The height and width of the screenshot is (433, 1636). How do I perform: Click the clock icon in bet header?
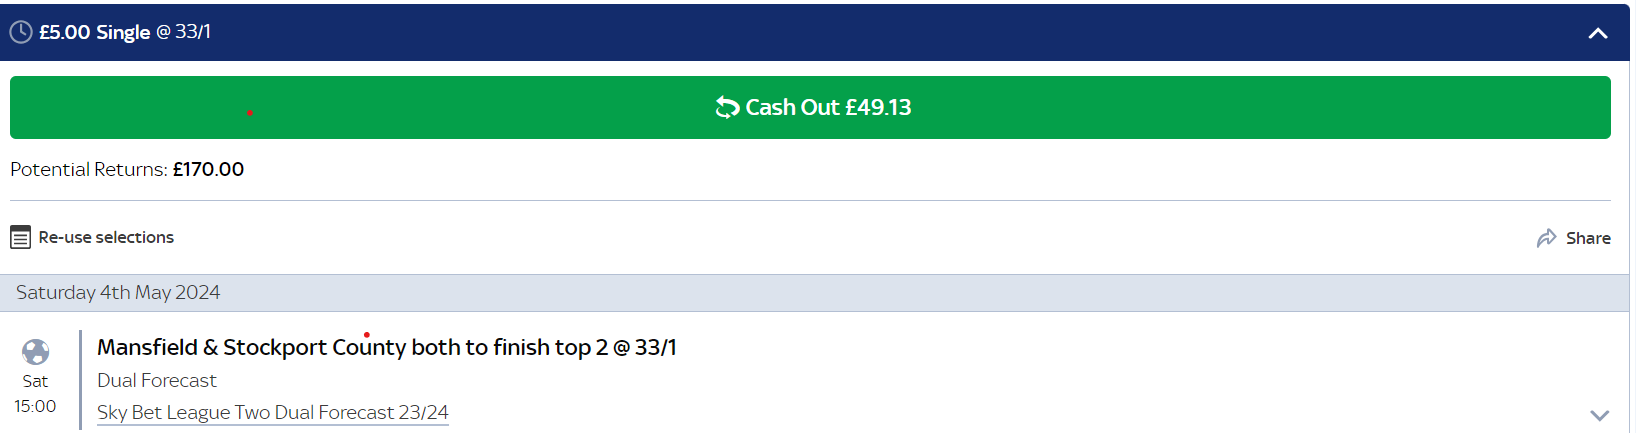coord(20,32)
